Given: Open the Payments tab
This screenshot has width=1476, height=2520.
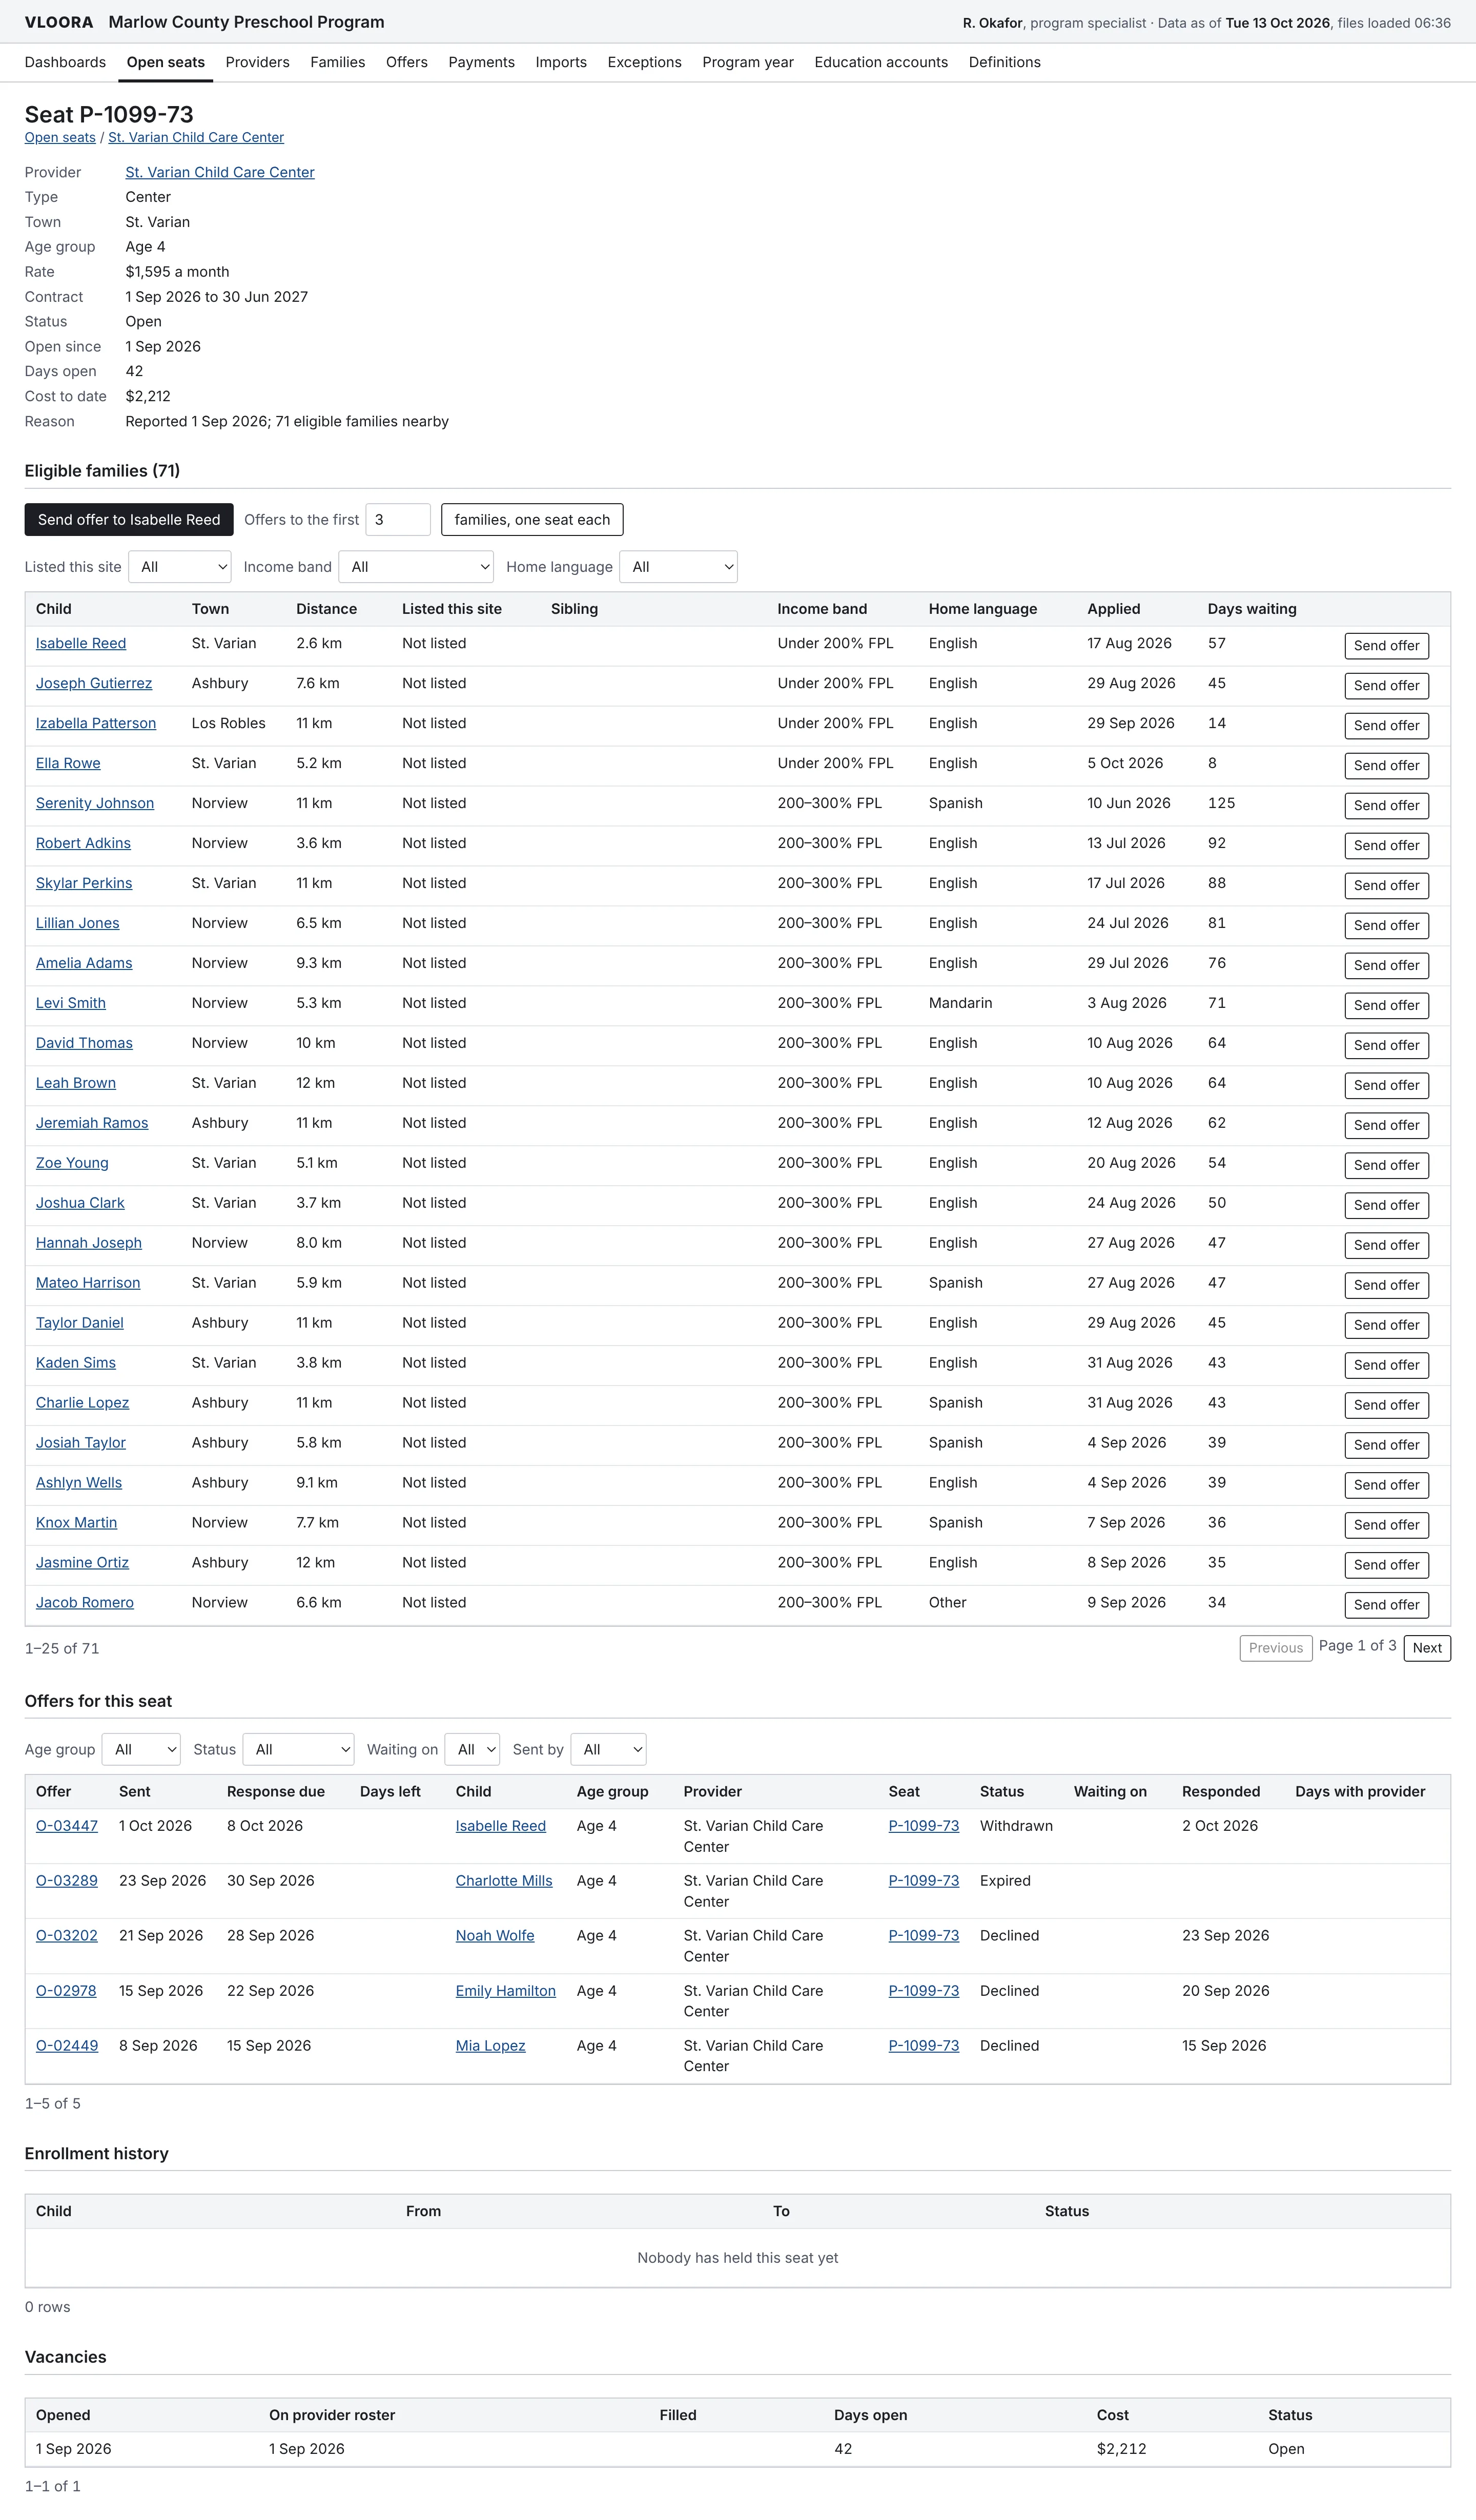Looking at the screenshot, I should point(482,62).
